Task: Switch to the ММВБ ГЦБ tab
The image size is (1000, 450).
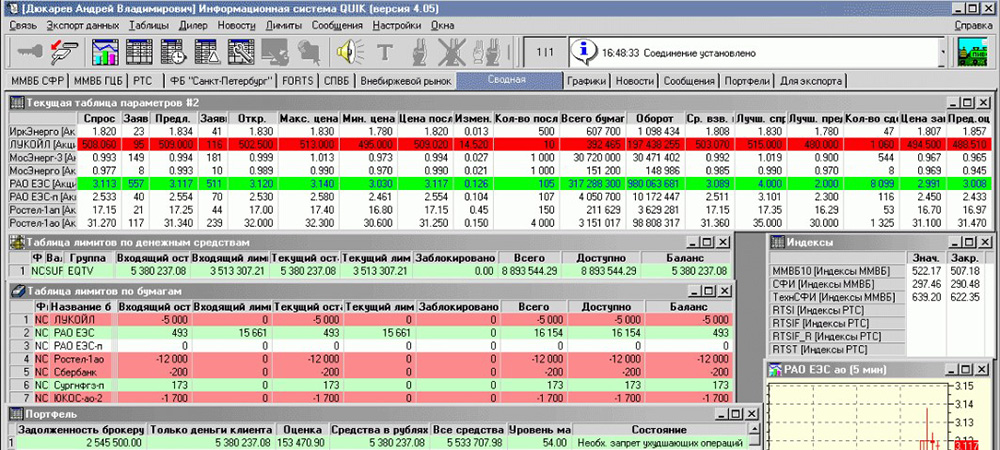Action: [x=99, y=81]
